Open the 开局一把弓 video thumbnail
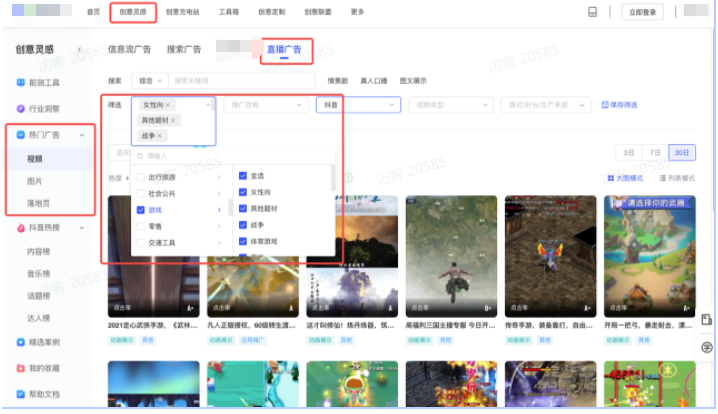This screenshot has width=718, height=414. click(x=649, y=256)
